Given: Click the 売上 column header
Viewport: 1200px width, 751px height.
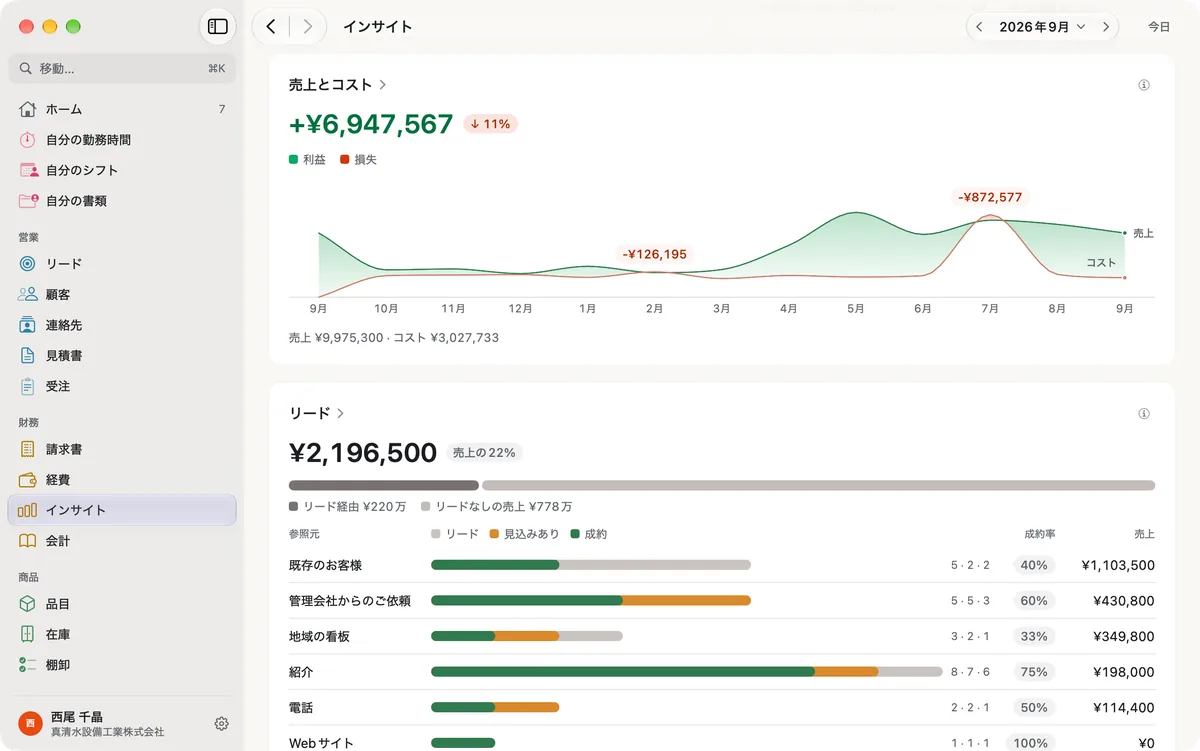Looking at the screenshot, I should pos(1144,534).
